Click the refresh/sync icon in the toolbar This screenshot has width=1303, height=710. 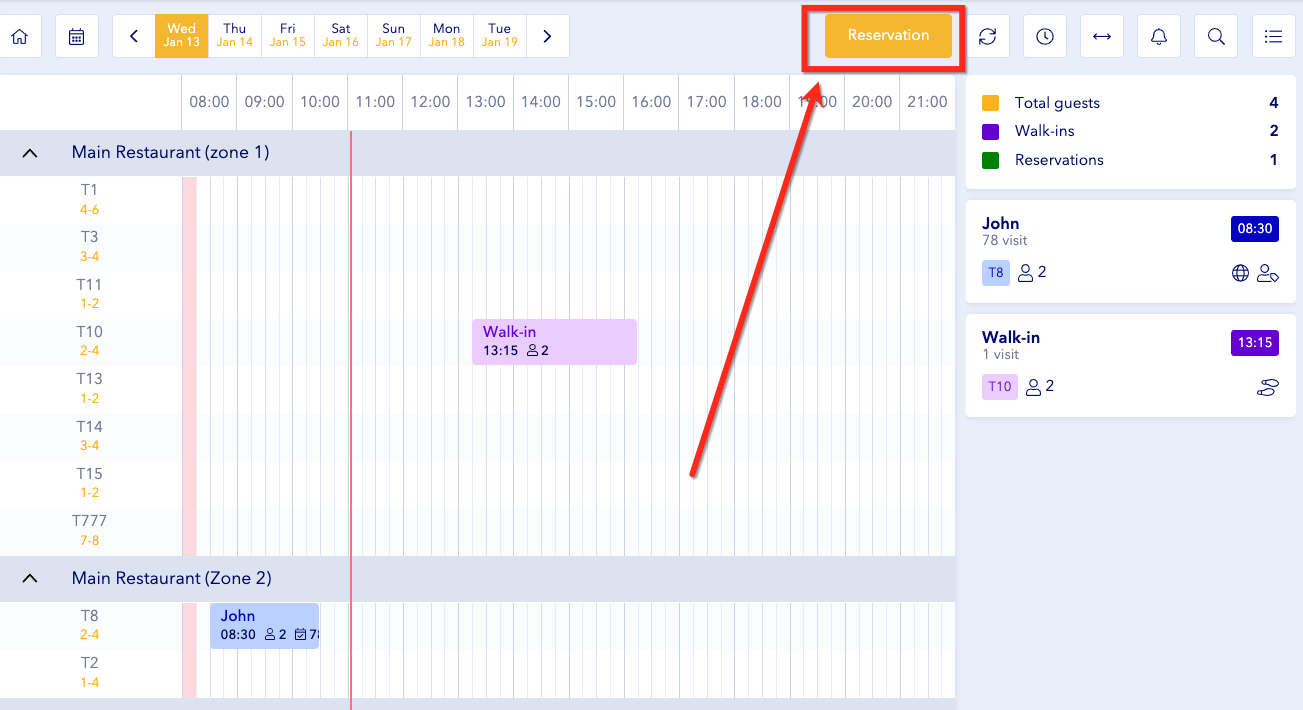pos(988,35)
